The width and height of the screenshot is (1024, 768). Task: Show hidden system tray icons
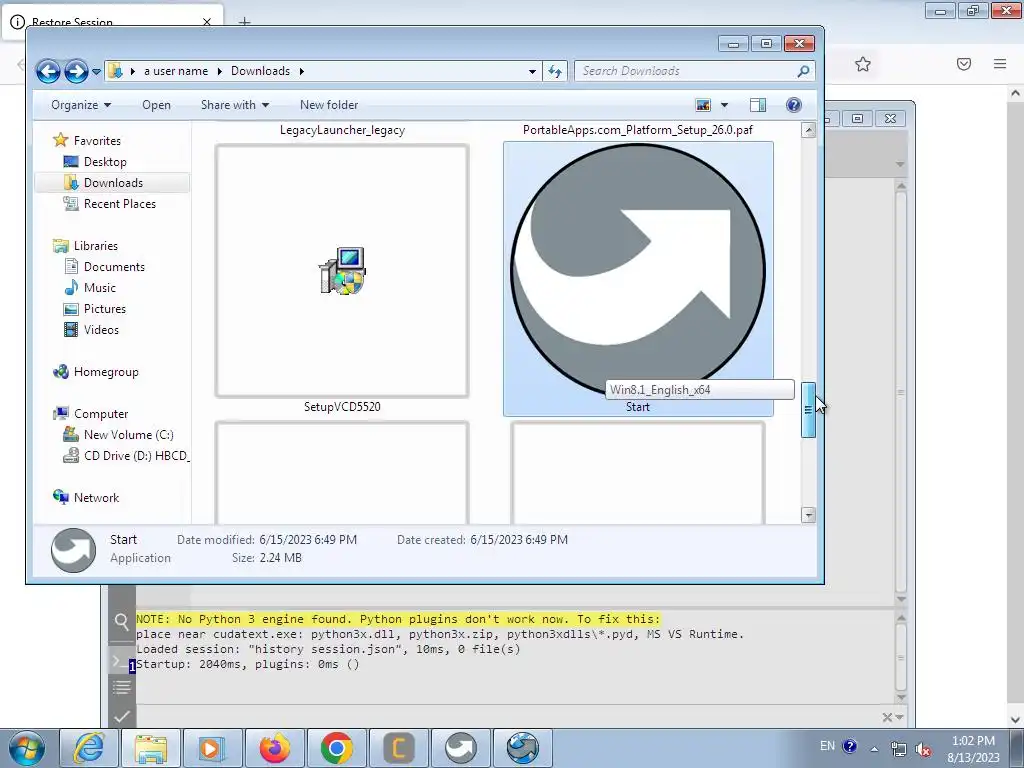tap(874, 749)
